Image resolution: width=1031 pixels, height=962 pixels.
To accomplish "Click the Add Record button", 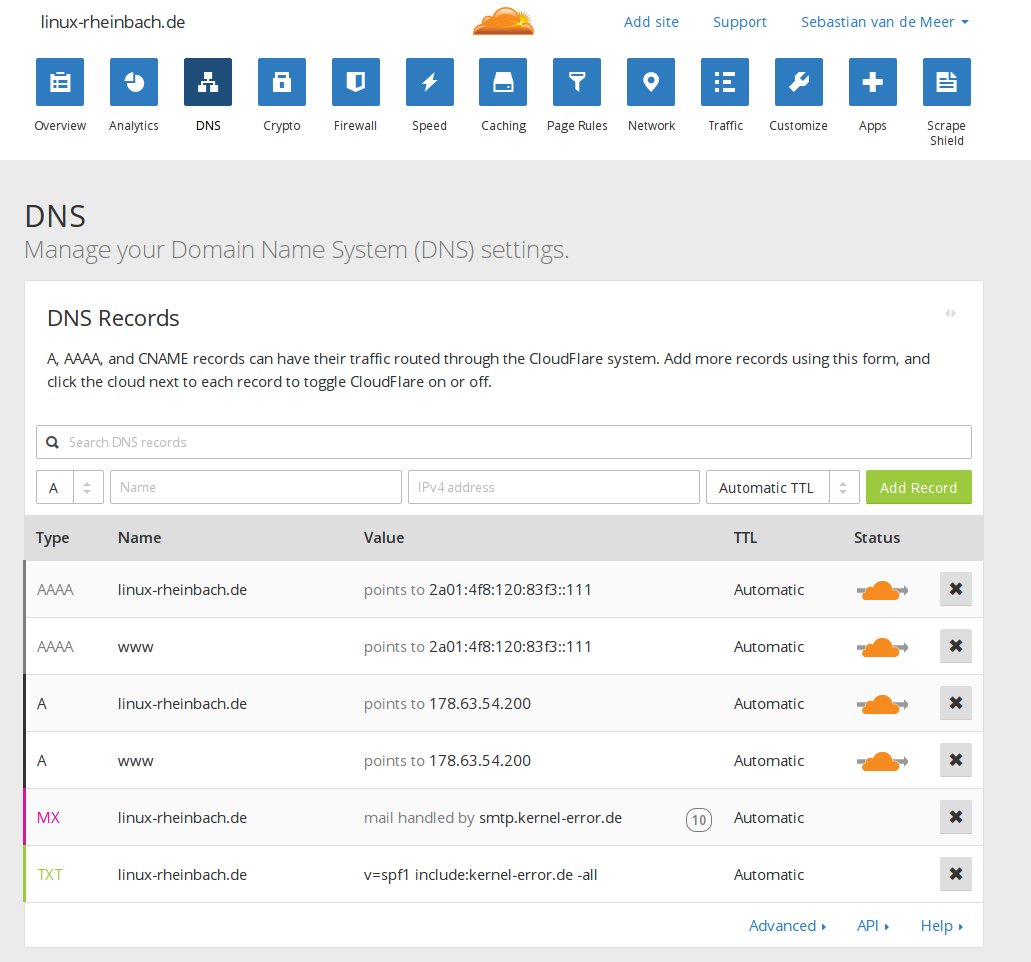I will coord(919,487).
